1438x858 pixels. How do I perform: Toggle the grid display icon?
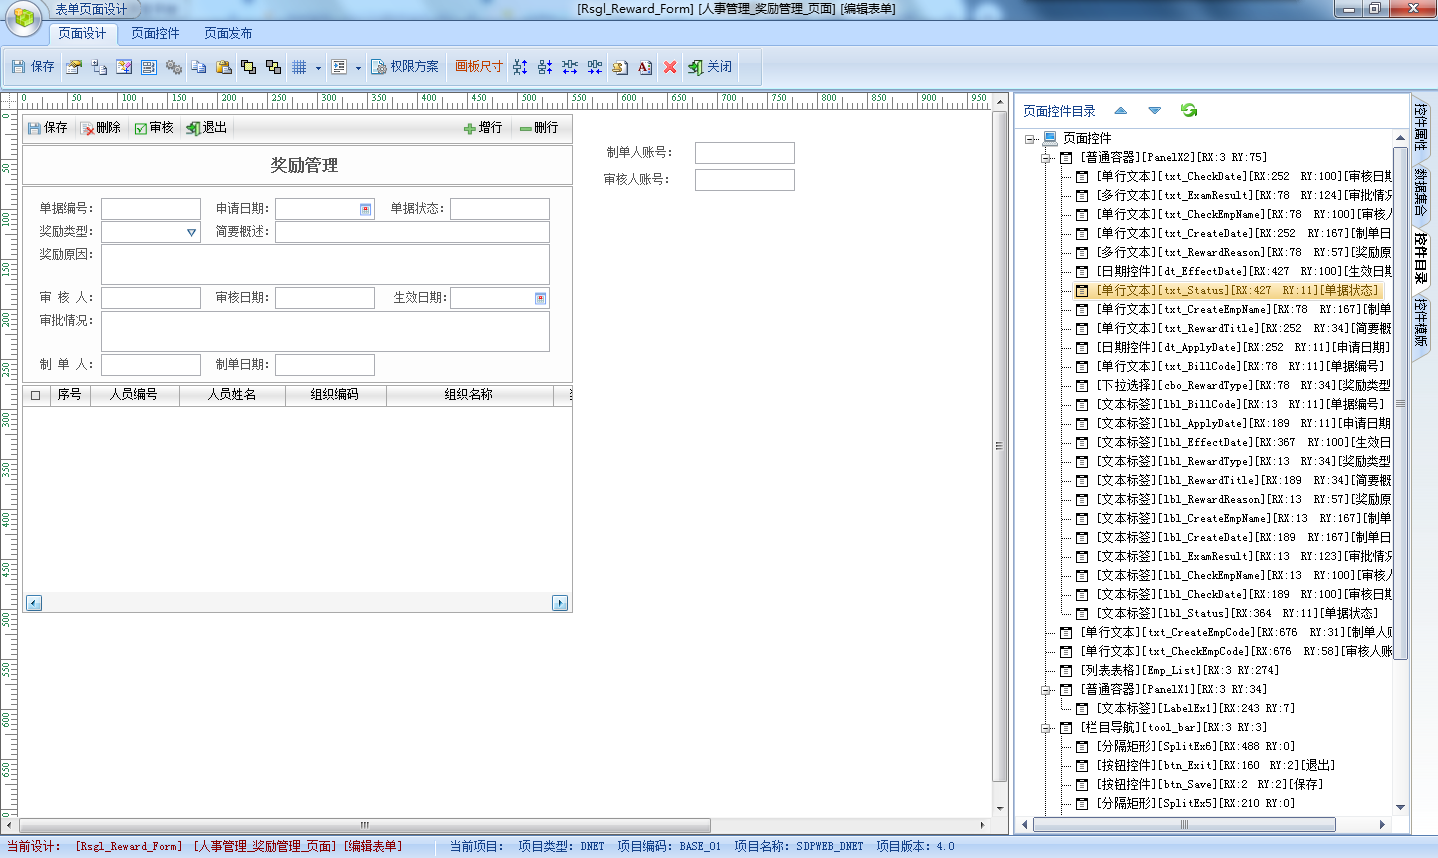tap(299, 67)
